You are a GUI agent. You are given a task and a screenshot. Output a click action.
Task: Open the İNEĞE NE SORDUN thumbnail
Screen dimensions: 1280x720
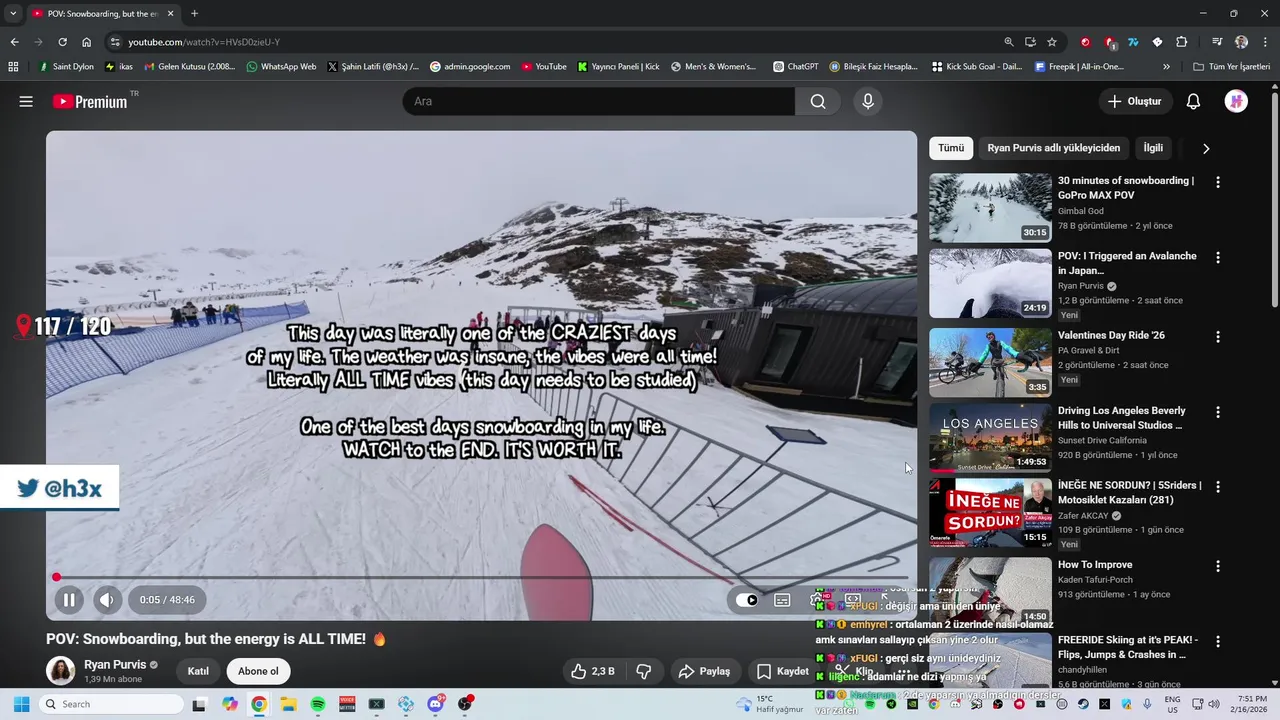pos(990,513)
